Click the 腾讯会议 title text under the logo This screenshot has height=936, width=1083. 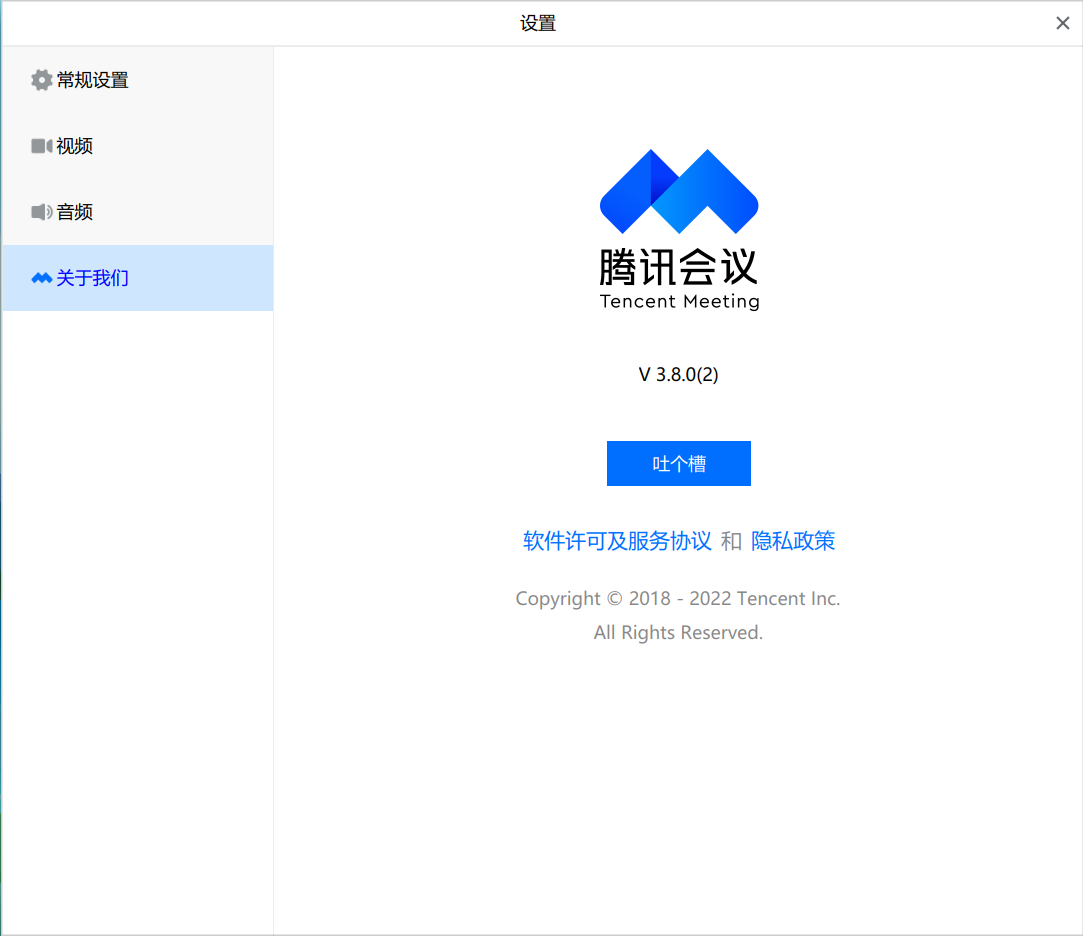(x=679, y=267)
